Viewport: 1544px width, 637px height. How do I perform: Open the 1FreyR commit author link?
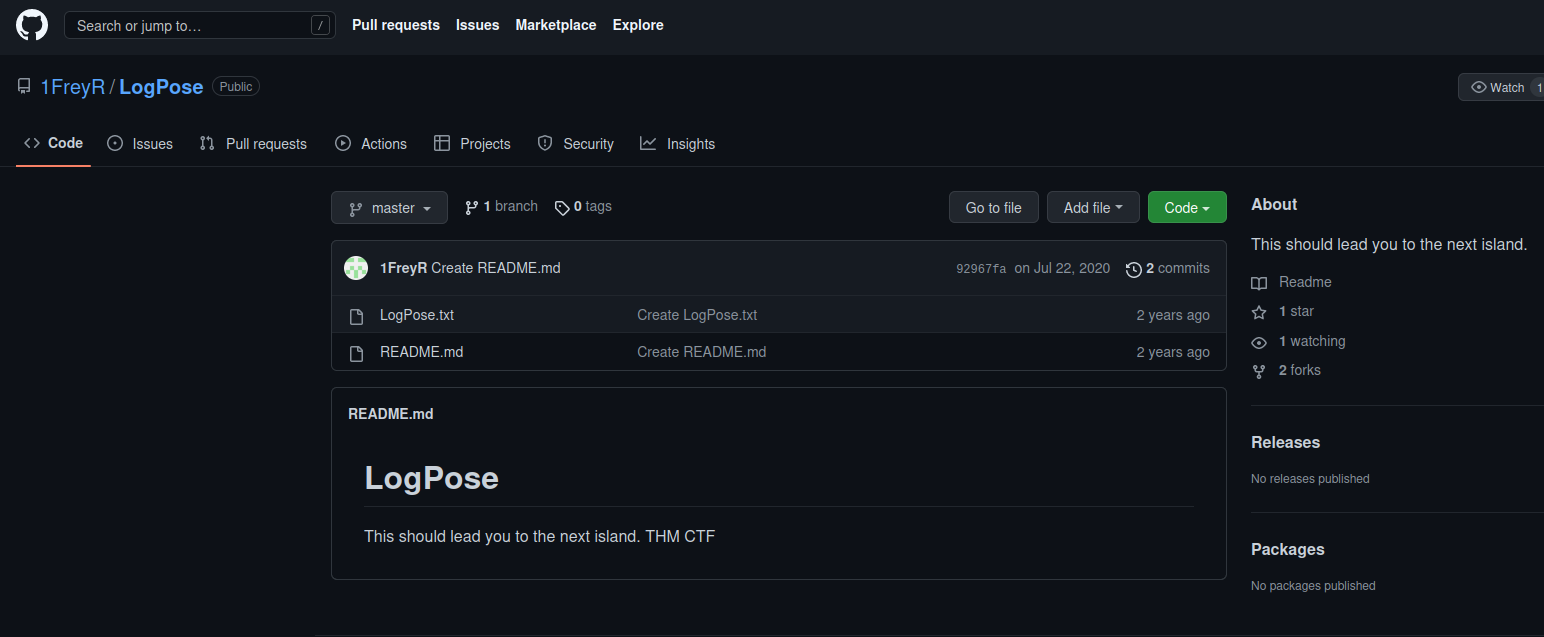(404, 268)
